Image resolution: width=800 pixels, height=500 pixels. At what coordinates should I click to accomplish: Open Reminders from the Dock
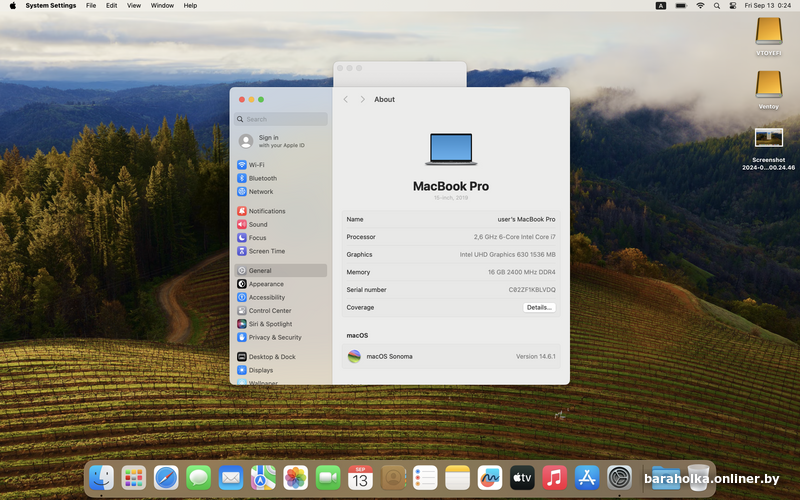[x=425, y=478]
